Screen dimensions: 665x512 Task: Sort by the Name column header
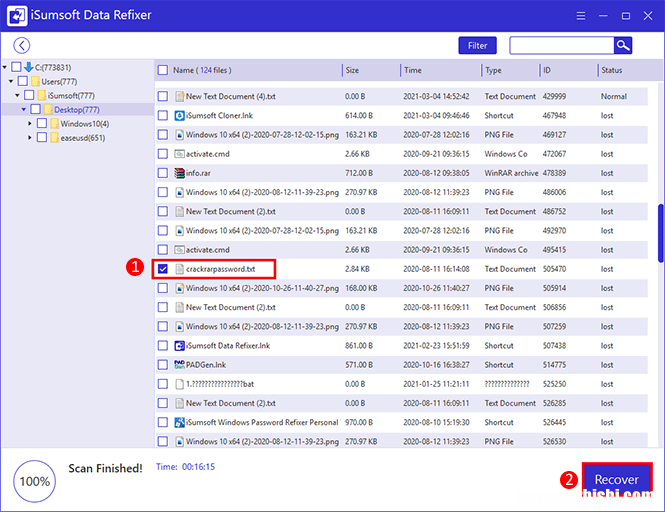click(x=202, y=70)
